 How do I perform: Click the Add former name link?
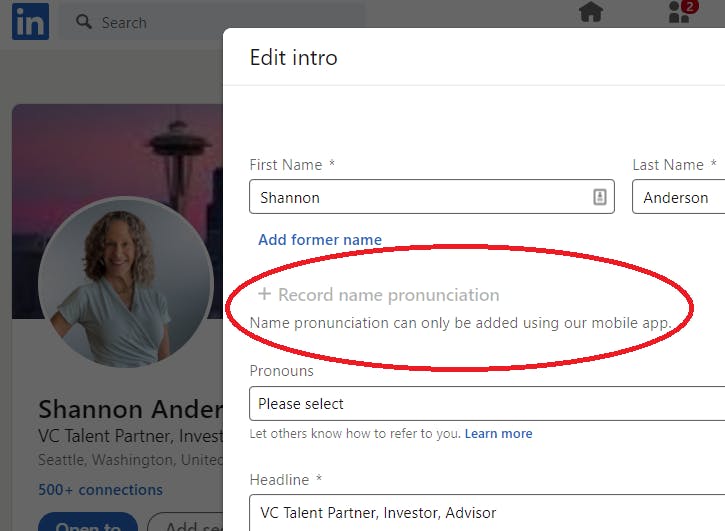pyautogui.click(x=320, y=240)
